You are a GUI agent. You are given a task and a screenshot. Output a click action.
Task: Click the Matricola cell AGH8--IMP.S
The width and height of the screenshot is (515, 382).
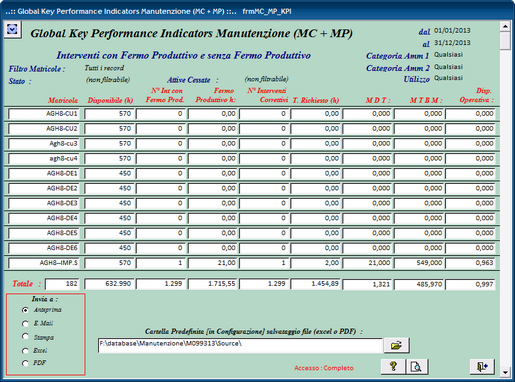pos(44,263)
